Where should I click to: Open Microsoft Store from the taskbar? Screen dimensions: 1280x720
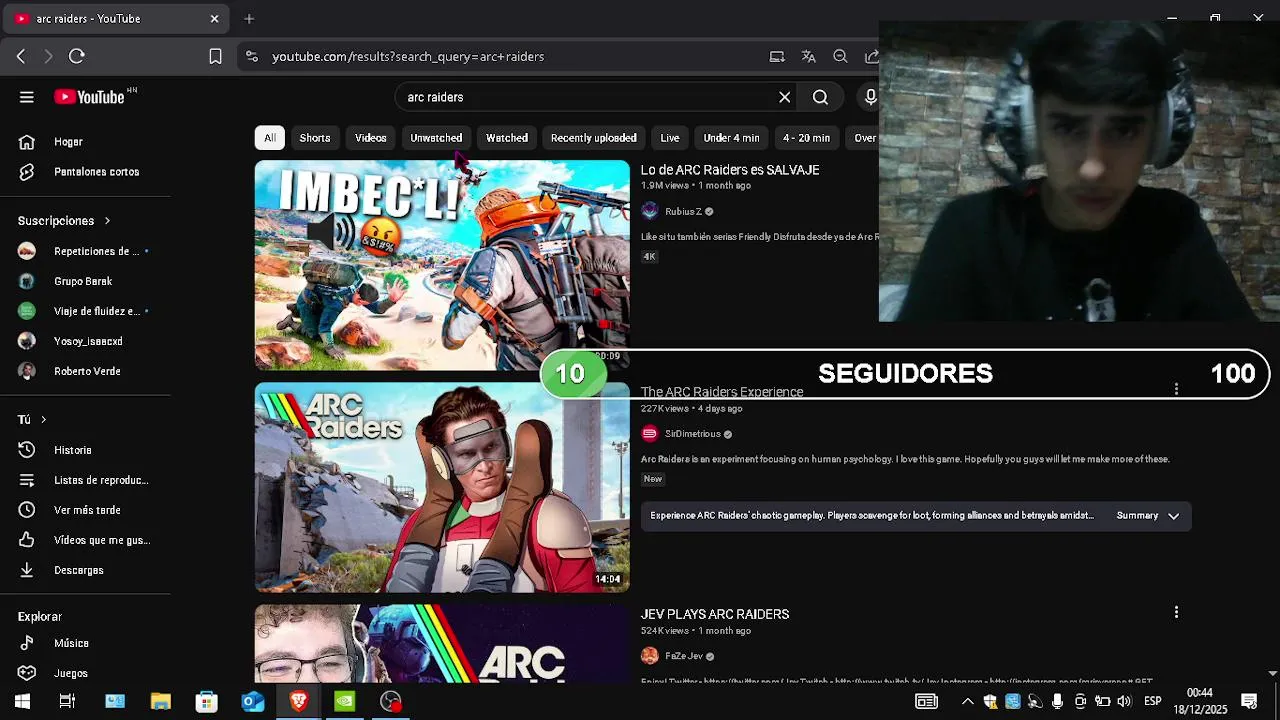coord(207,702)
